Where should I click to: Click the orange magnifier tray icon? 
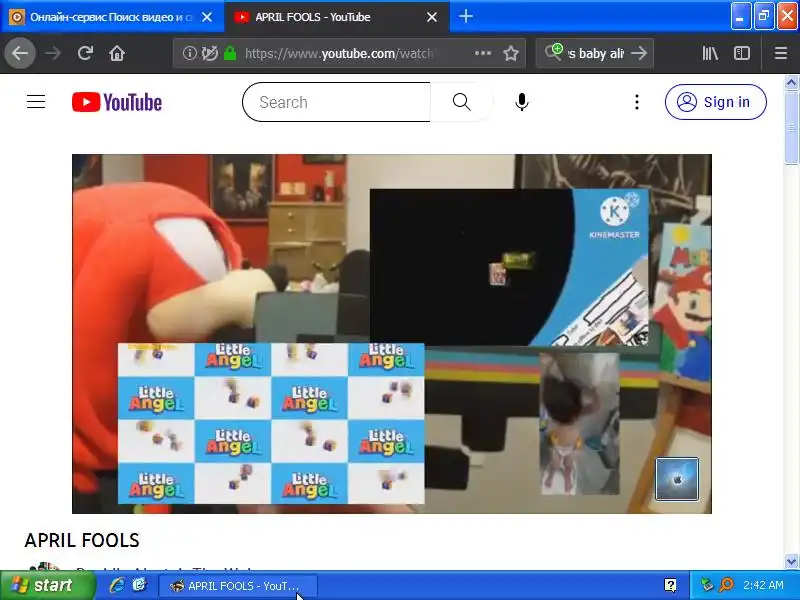(726, 585)
